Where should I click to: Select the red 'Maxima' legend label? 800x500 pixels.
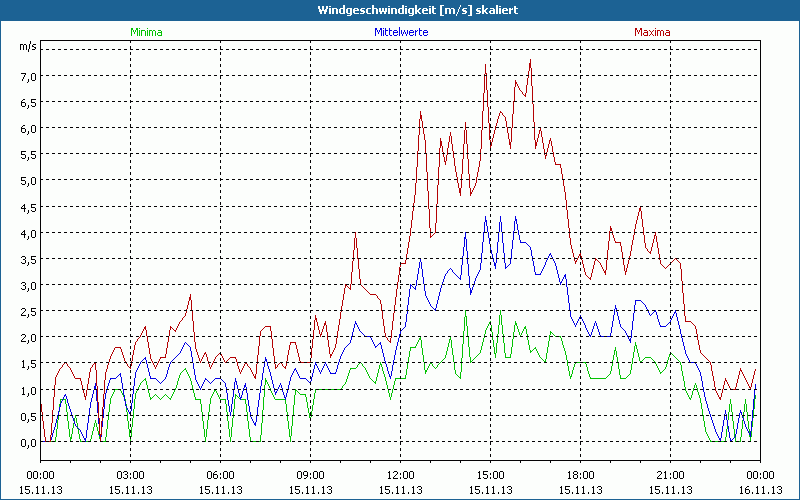point(652,32)
